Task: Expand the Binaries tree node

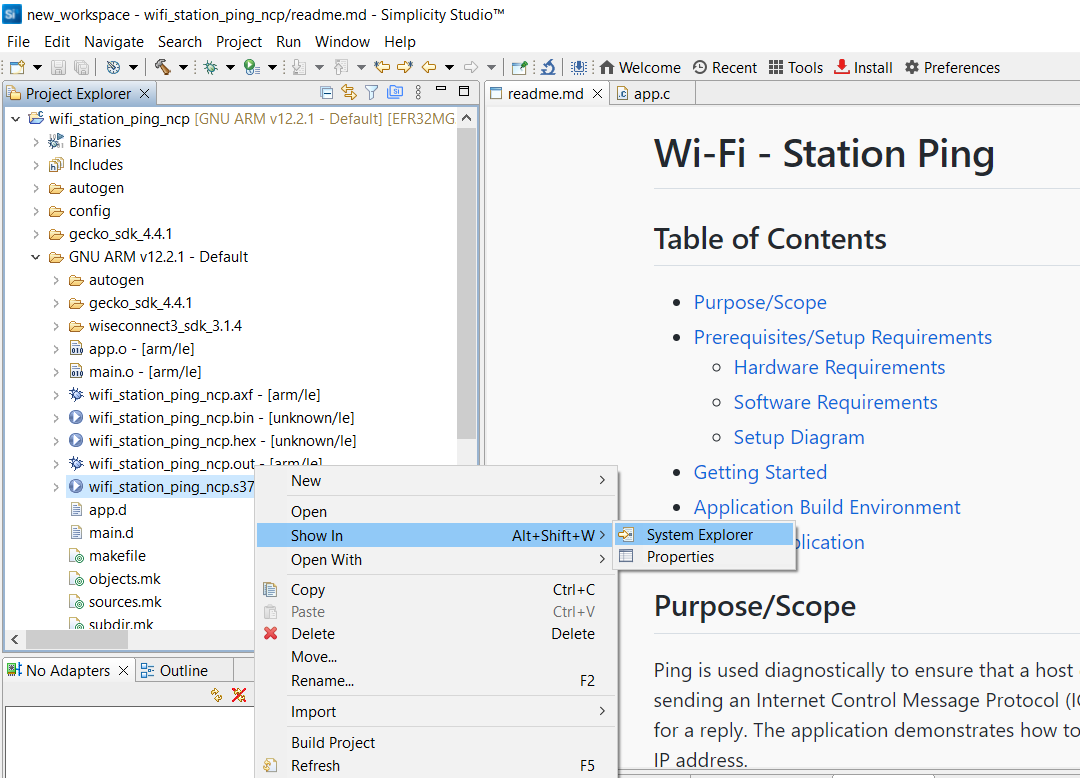Action: pyautogui.click(x=36, y=142)
